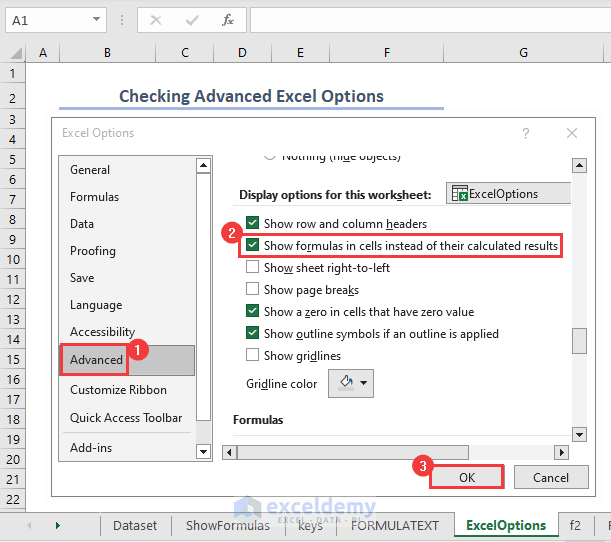Toggle Show formulas in cells instead of results
Viewport: 611px width, 542px height.
(253, 245)
